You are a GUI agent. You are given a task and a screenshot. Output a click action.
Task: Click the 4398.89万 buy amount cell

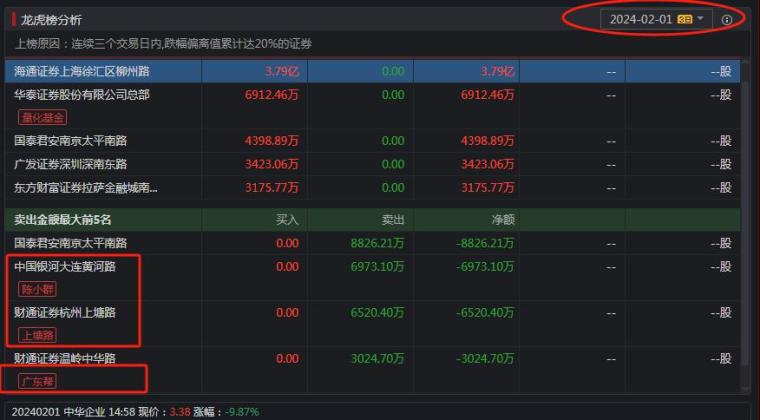271,141
